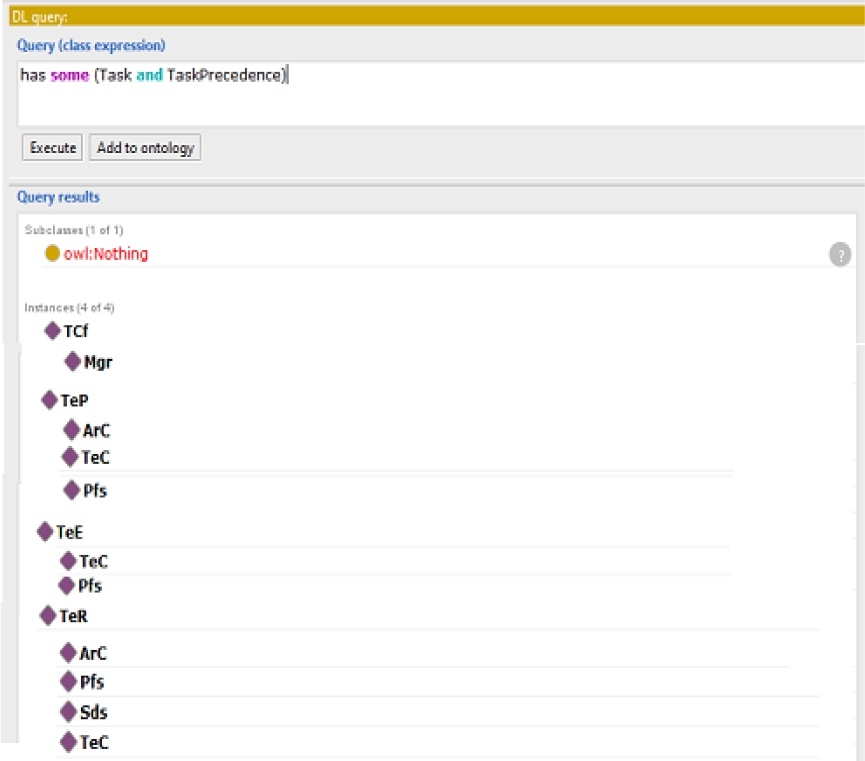Select the owl:Nothing subclass result

coord(105,254)
